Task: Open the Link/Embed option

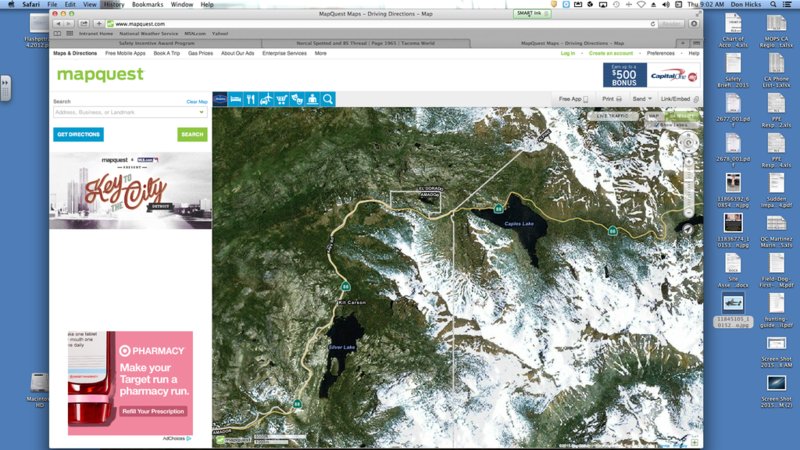Action: pos(679,99)
